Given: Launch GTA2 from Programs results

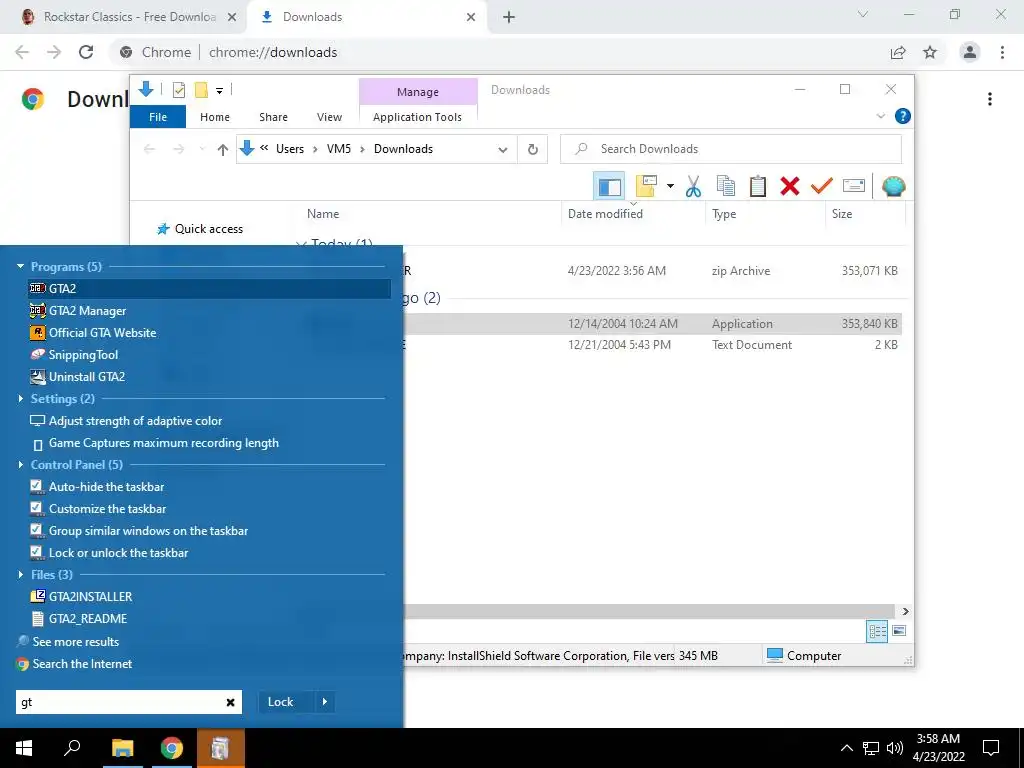Looking at the screenshot, I should [210, 288].
